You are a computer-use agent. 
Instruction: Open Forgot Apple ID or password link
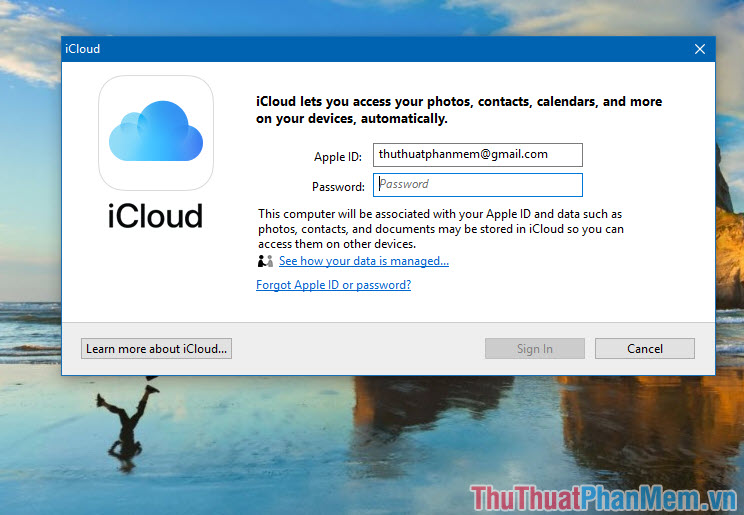pos(333,285)
